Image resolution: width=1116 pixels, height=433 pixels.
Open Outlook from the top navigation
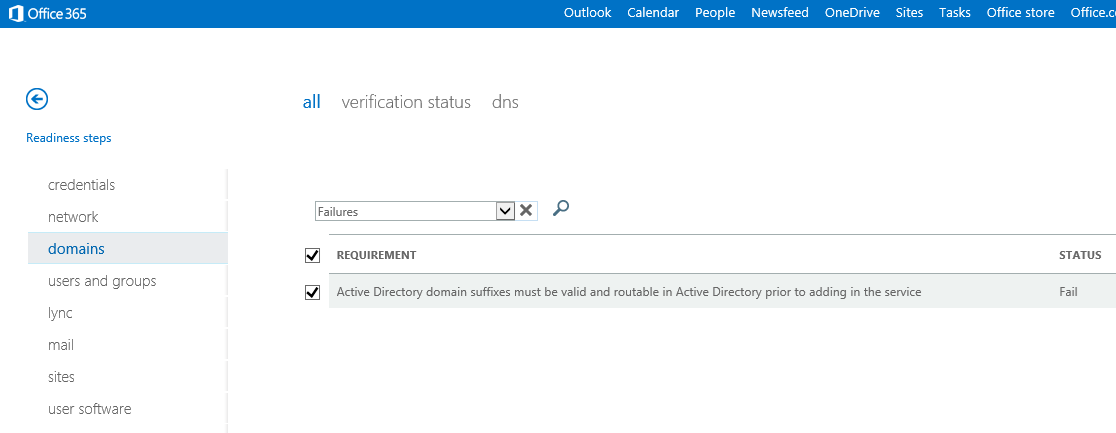click(x=587, y=13)
